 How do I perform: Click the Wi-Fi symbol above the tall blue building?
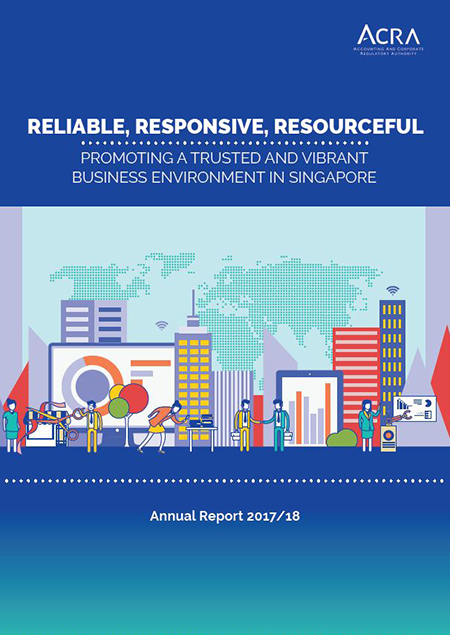pos(392,290)
